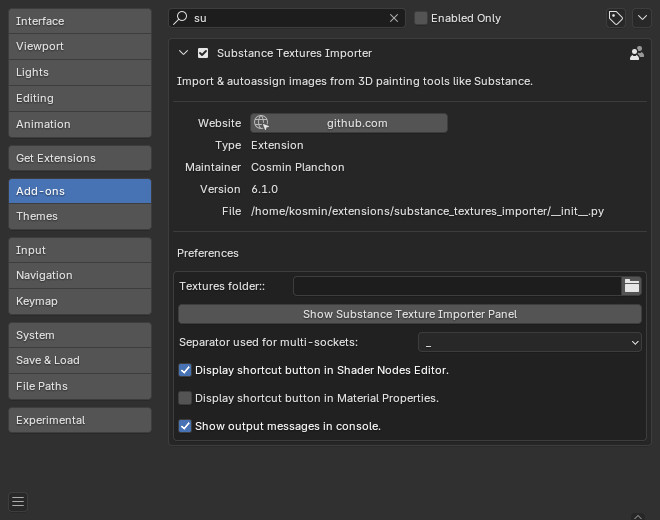Viewport: 660px width, 520px height.
Task: Open the preferences hamburger menu
Action: (18, 501)
